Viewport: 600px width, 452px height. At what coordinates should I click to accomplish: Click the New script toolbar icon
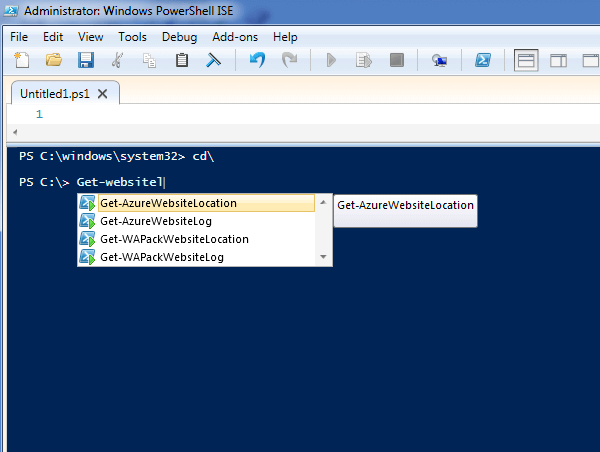(x=21, y=60)
